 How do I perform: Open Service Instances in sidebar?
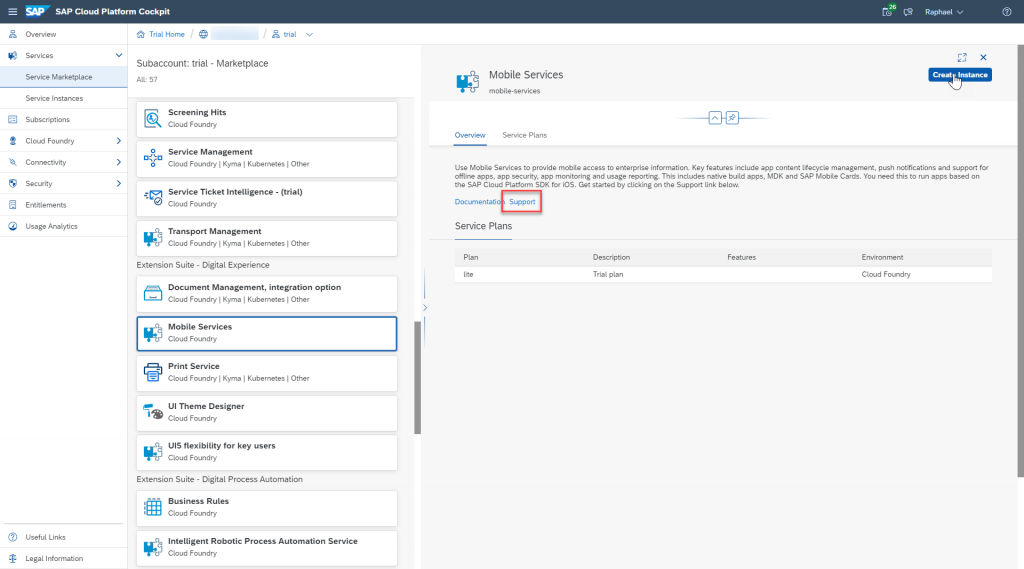coord(54,98)
